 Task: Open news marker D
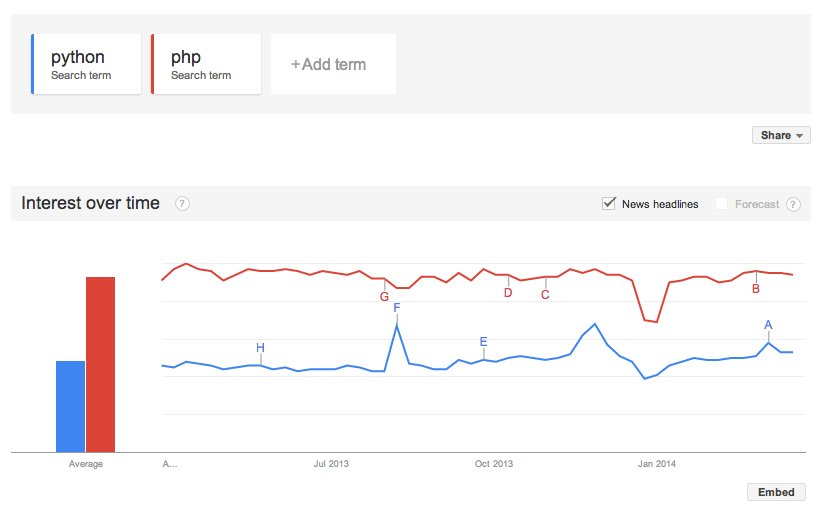pyautogui.click(x=508, y=293)
